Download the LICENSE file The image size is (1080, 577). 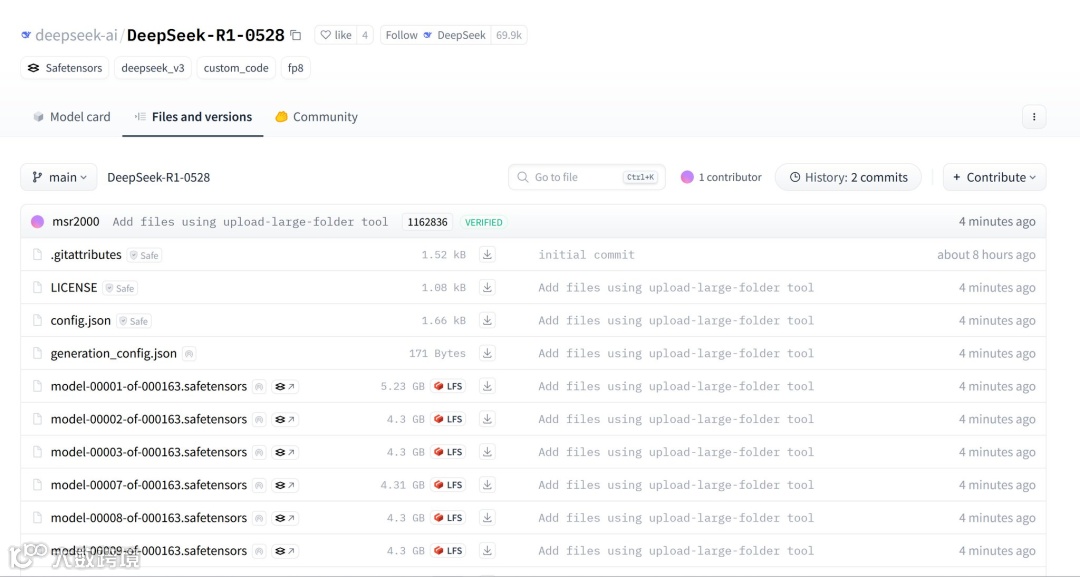(x=487, y=288)
